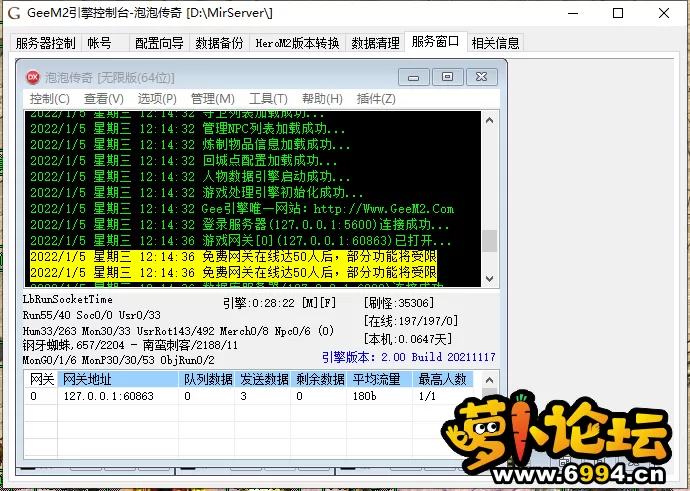
Task: Click the 队列数据 column header
Action: (x=207, y=379)
